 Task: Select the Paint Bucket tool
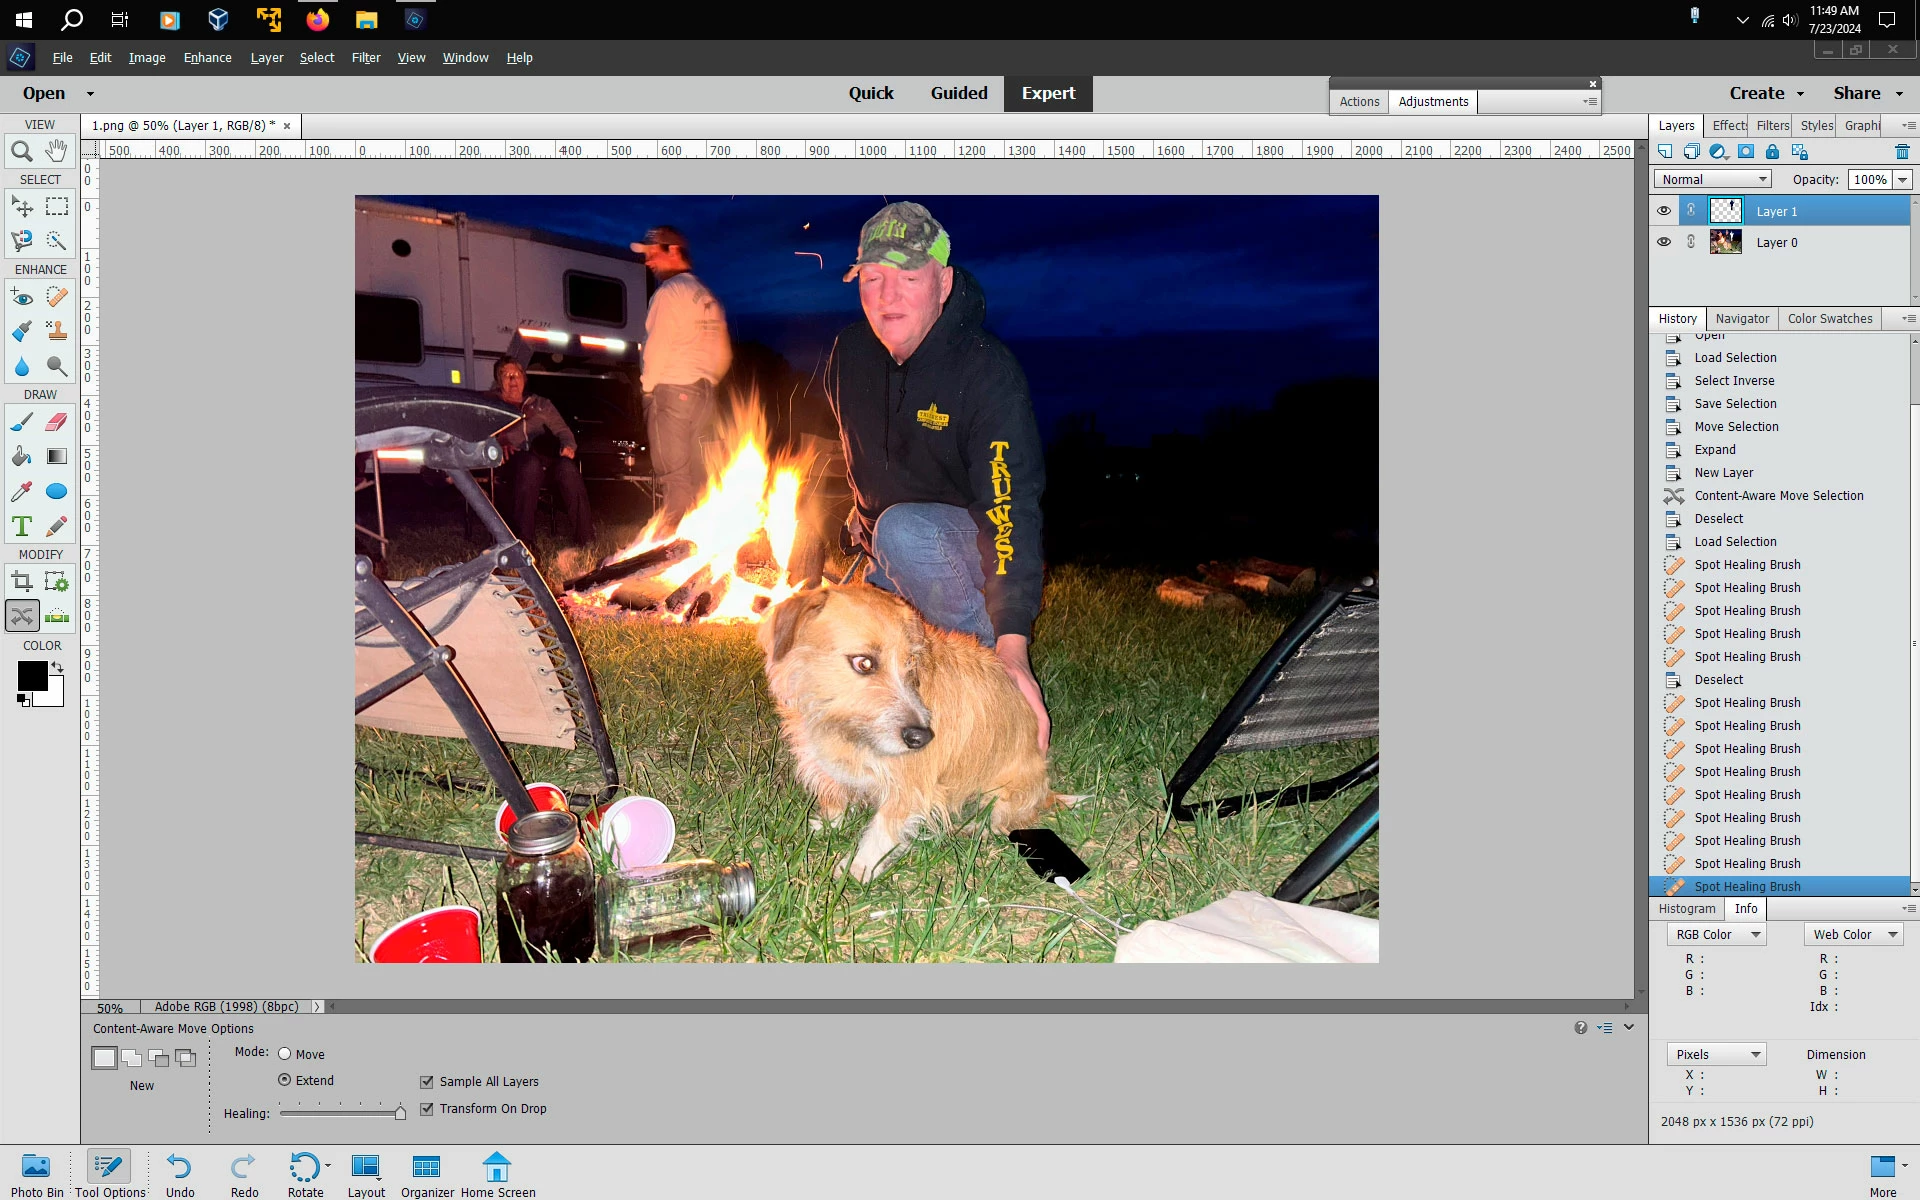pos(21,457)
